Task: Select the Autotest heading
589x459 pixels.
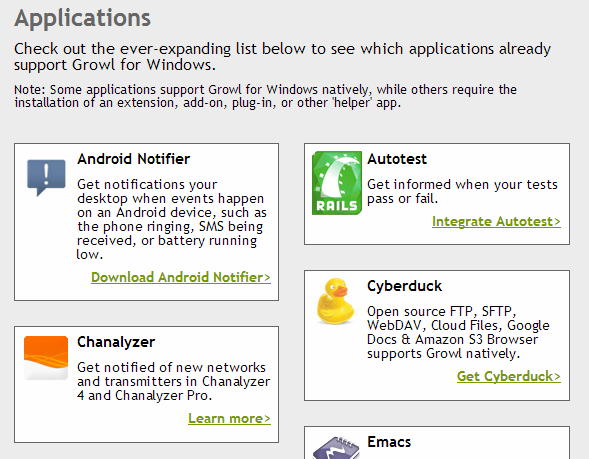Action: (x=397, y=159)
